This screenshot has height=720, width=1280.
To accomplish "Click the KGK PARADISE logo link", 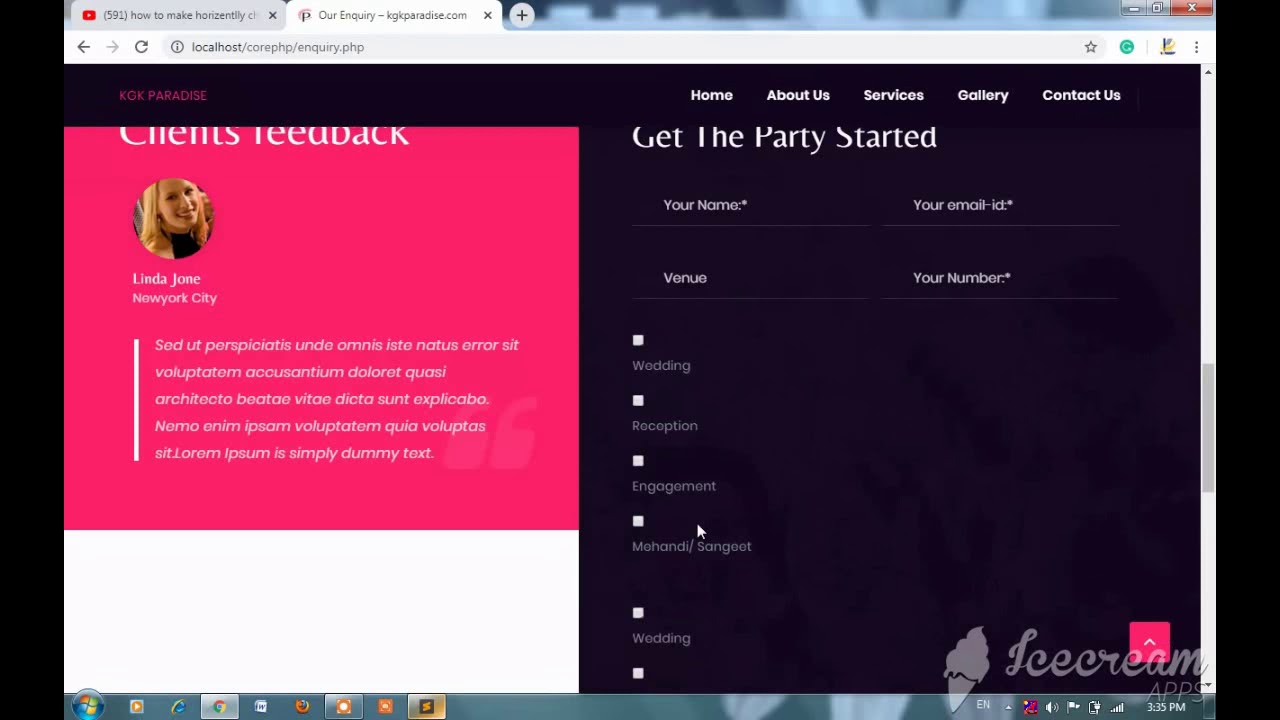I will 163,95.
